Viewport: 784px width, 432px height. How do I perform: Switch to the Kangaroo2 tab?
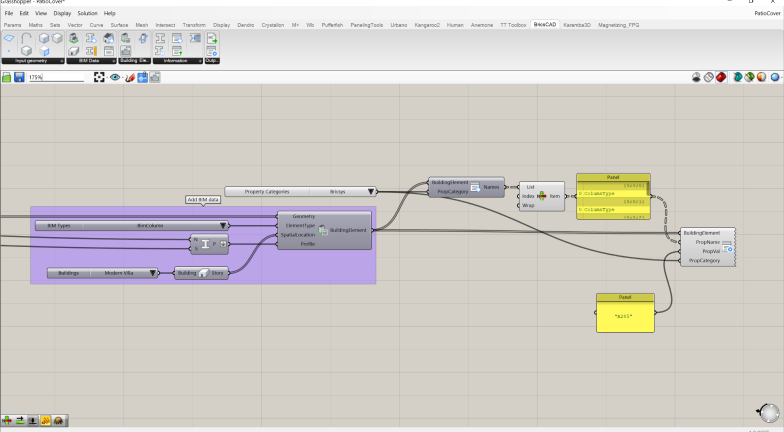click(x=427, y=25)
